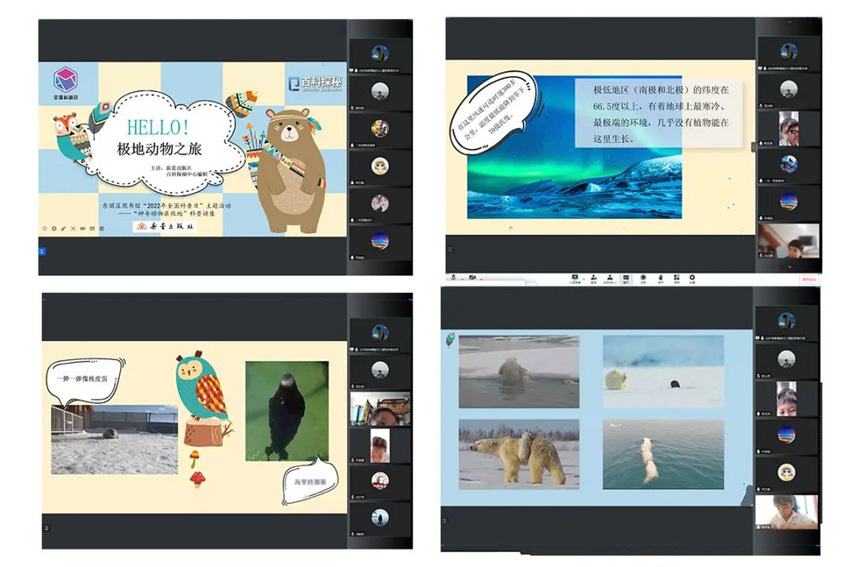Select the bottom video tile beside polar bear slide
Image resolution: width=850 pixels, height=567 pixels.
pyautogui.click(x=787, y=510)
